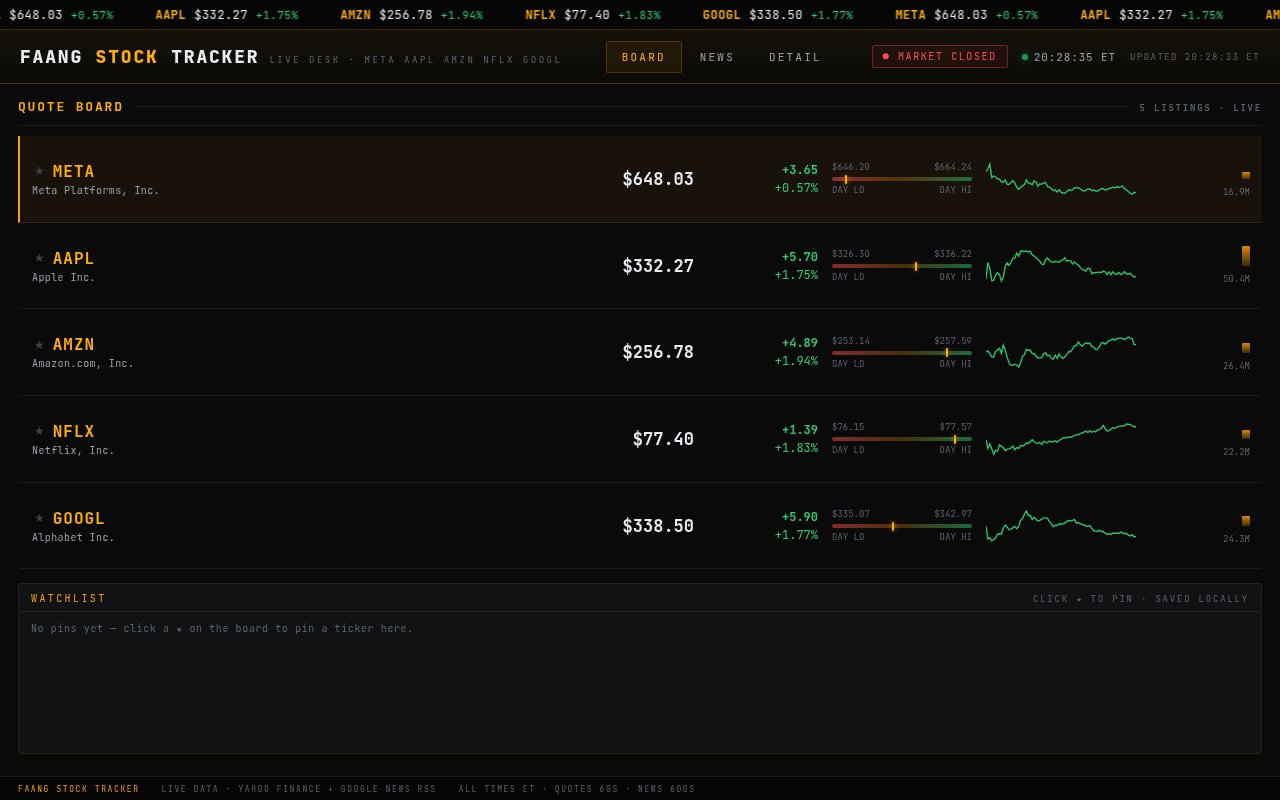The image size is (1280, 800).
Task: Click the AAPL day low-high range bar
Action: (902, 266)
